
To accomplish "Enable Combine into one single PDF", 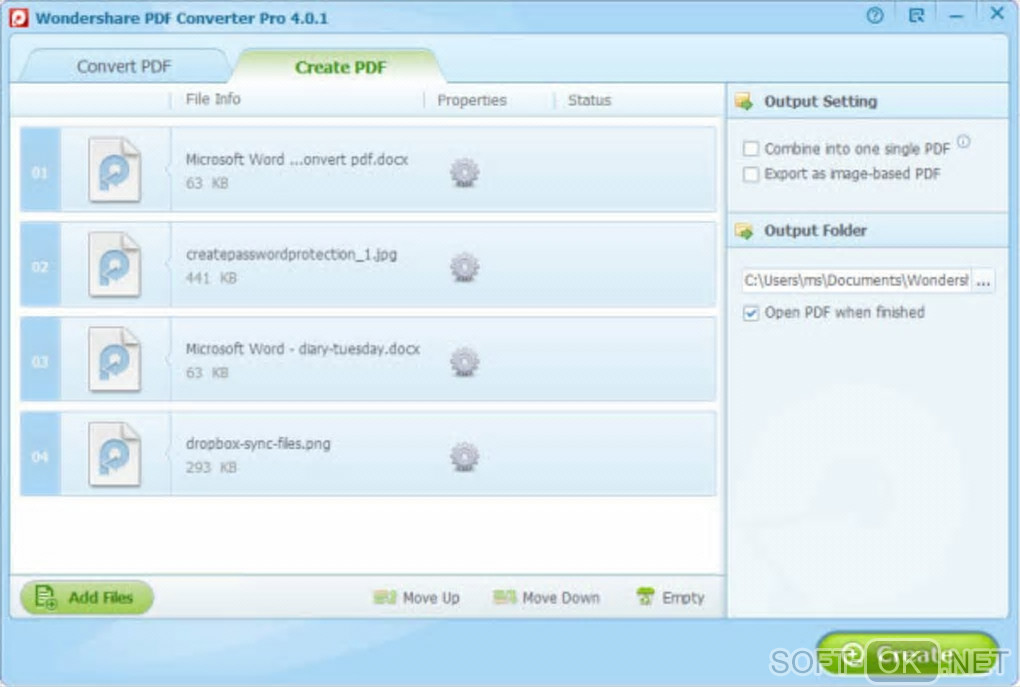I will 751,149.
